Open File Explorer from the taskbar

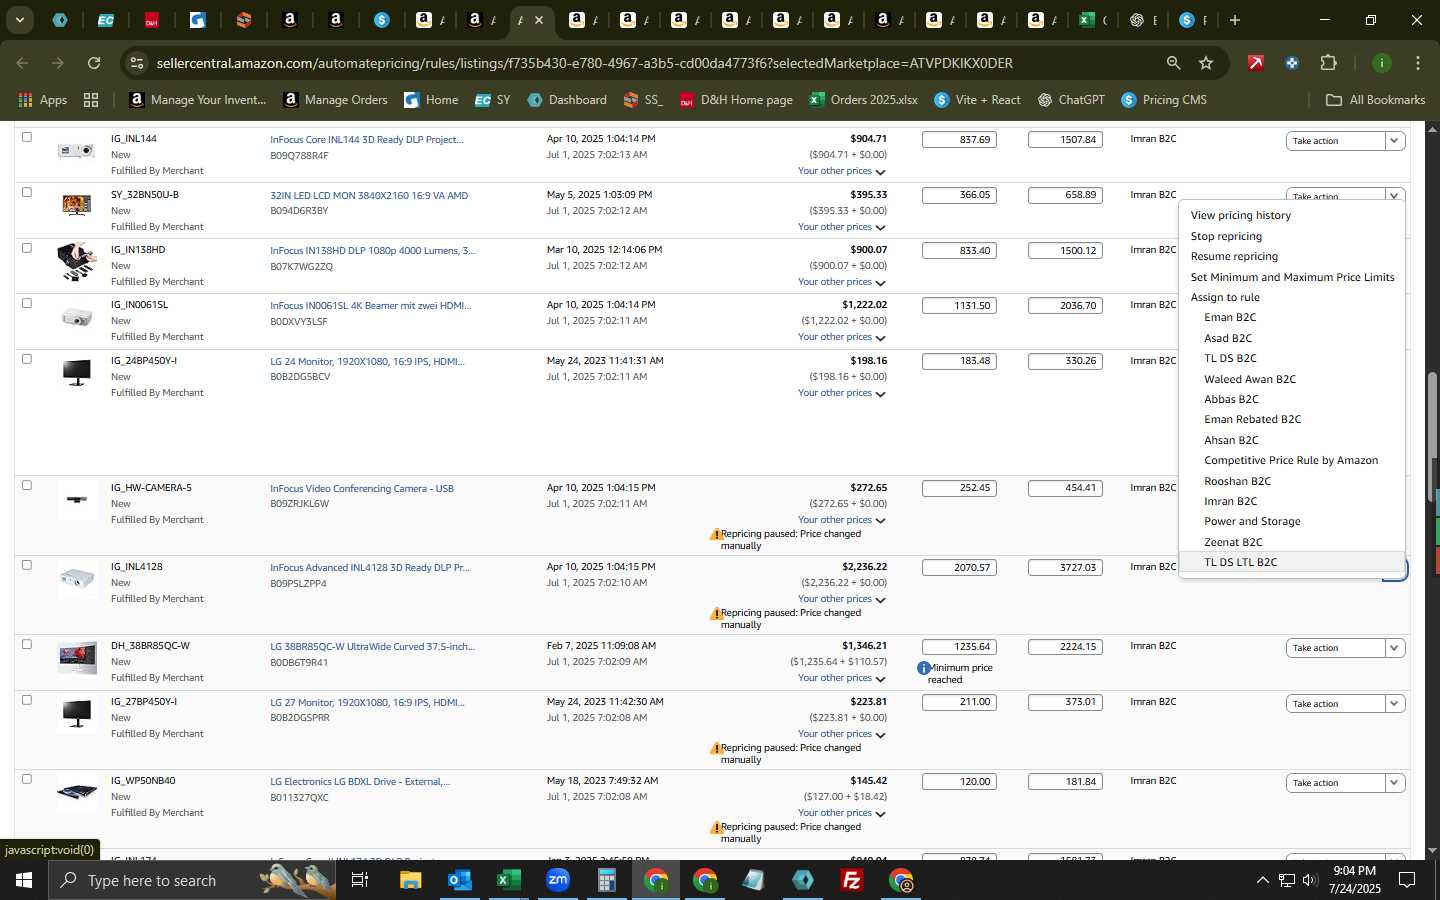[x=410, y=880]
